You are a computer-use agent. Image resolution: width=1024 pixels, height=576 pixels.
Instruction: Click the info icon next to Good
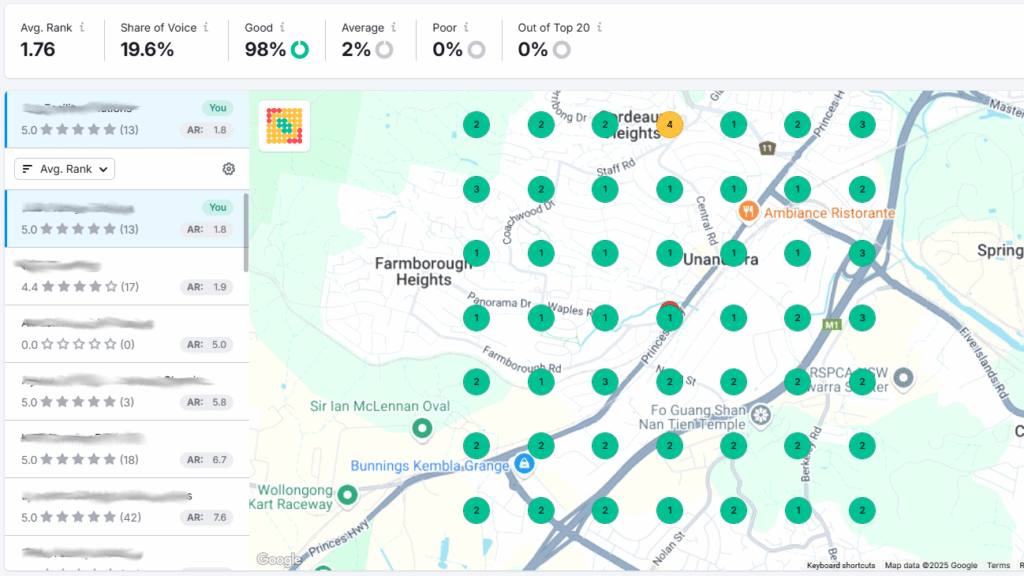pos(283,28)
